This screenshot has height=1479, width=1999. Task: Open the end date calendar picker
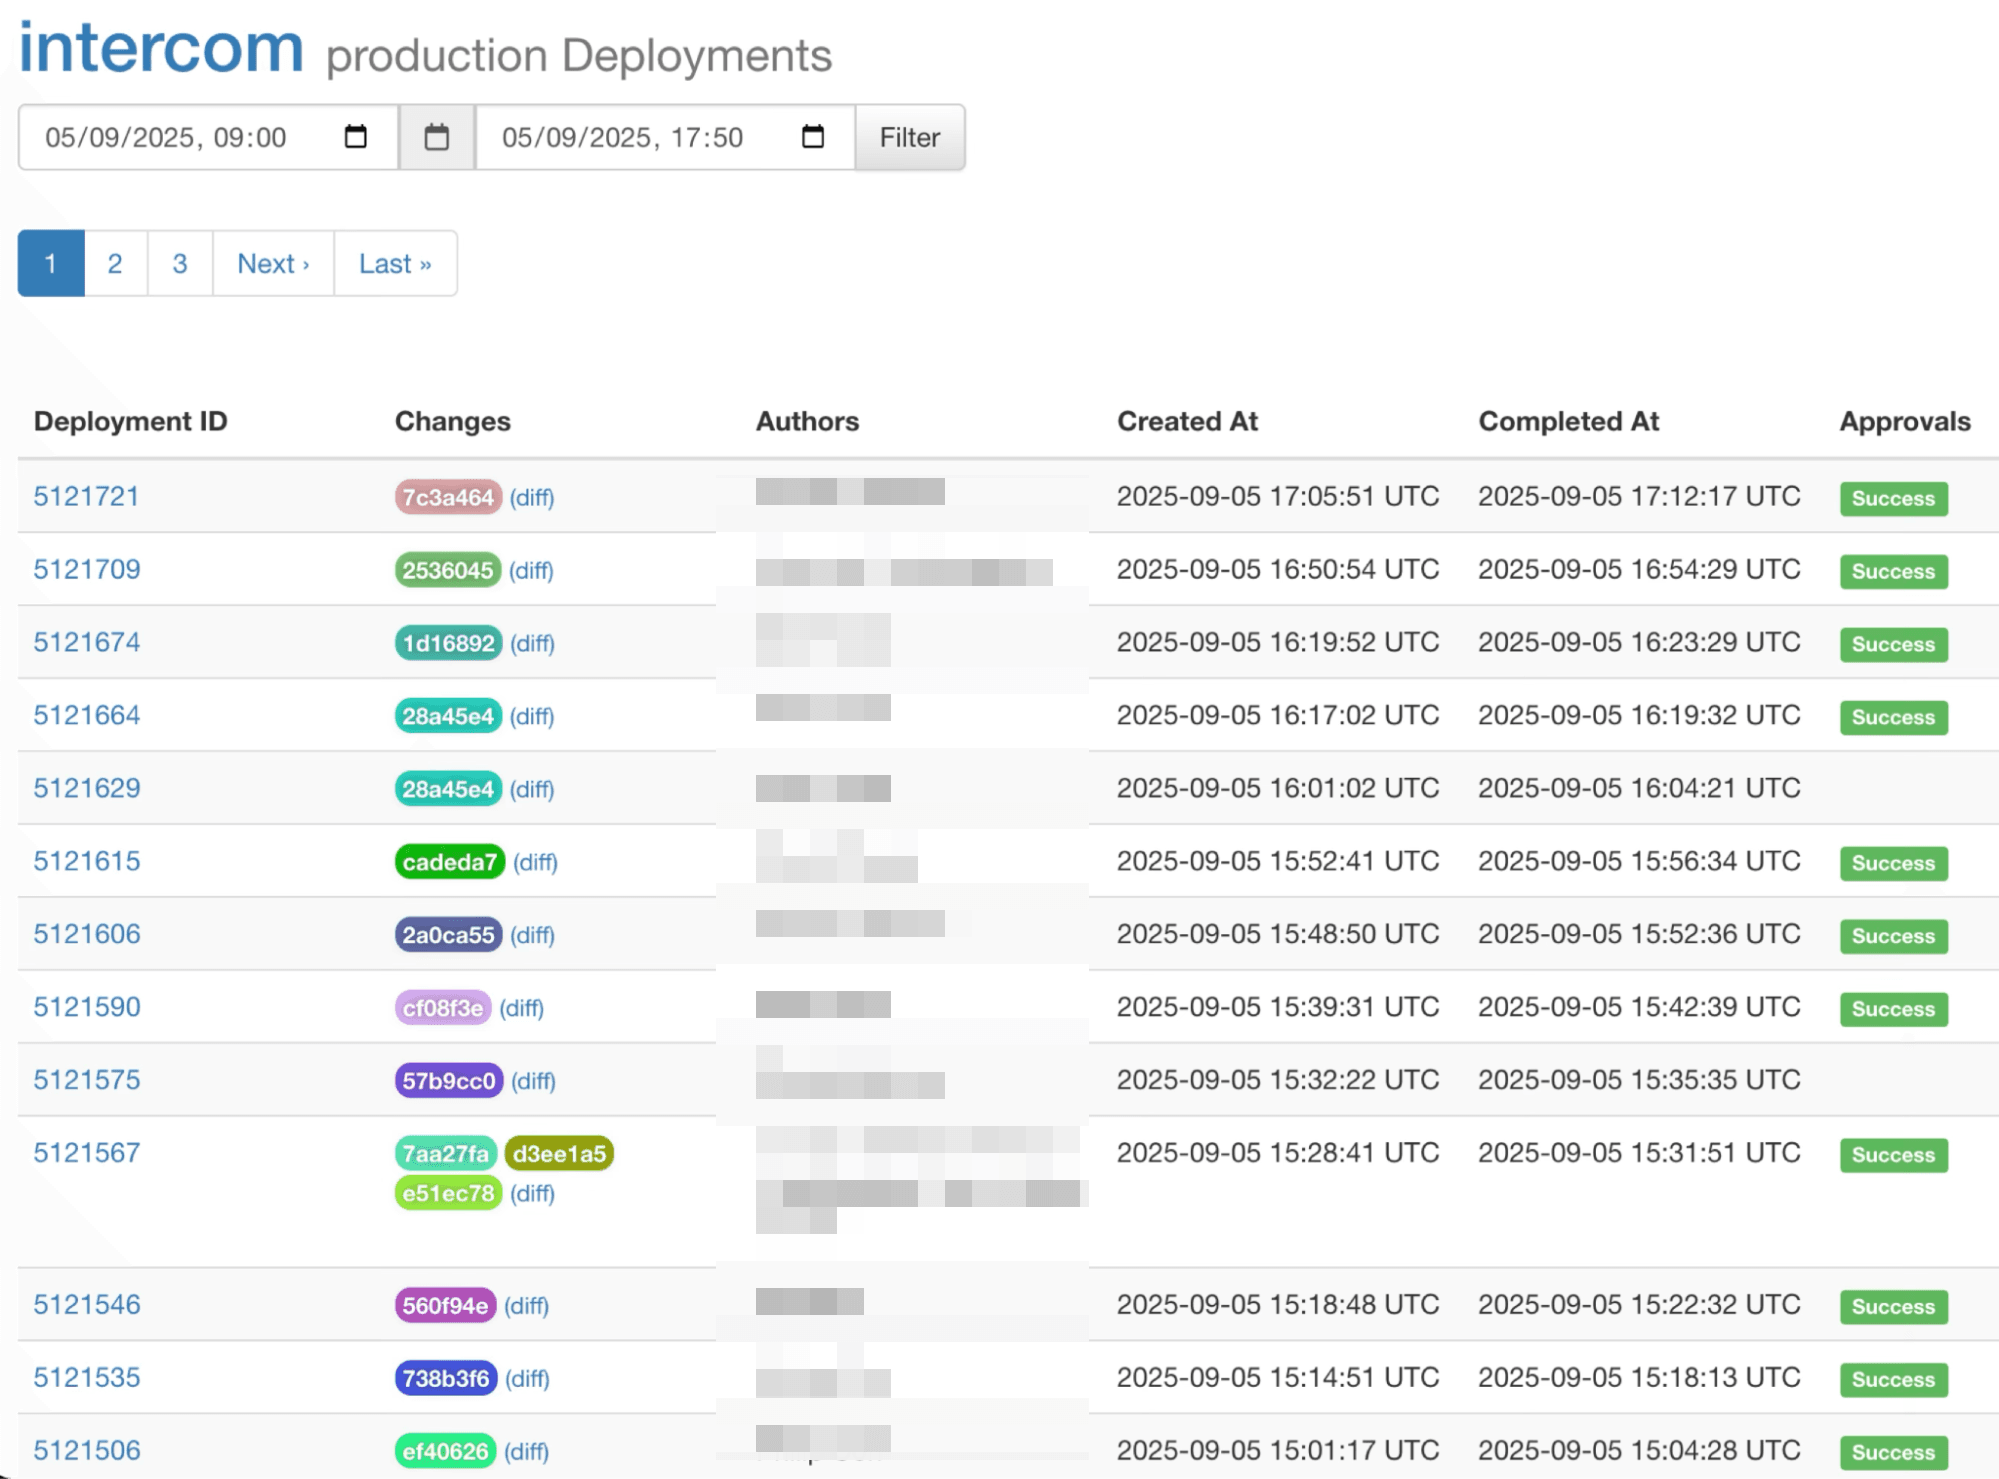[812, 137]
